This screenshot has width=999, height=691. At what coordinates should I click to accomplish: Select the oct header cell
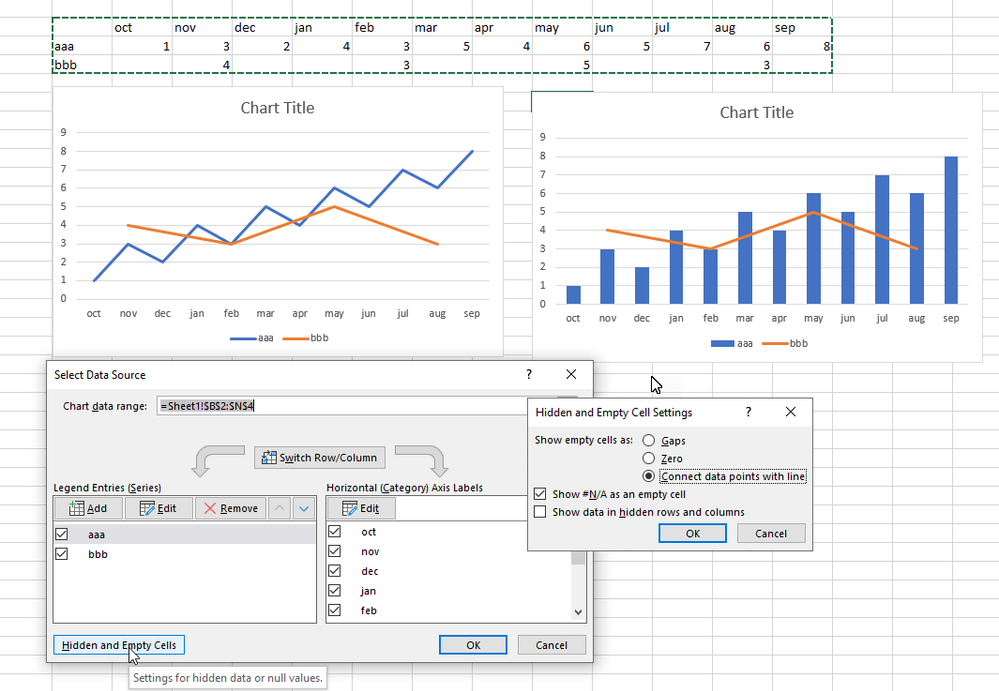(142, 27)
